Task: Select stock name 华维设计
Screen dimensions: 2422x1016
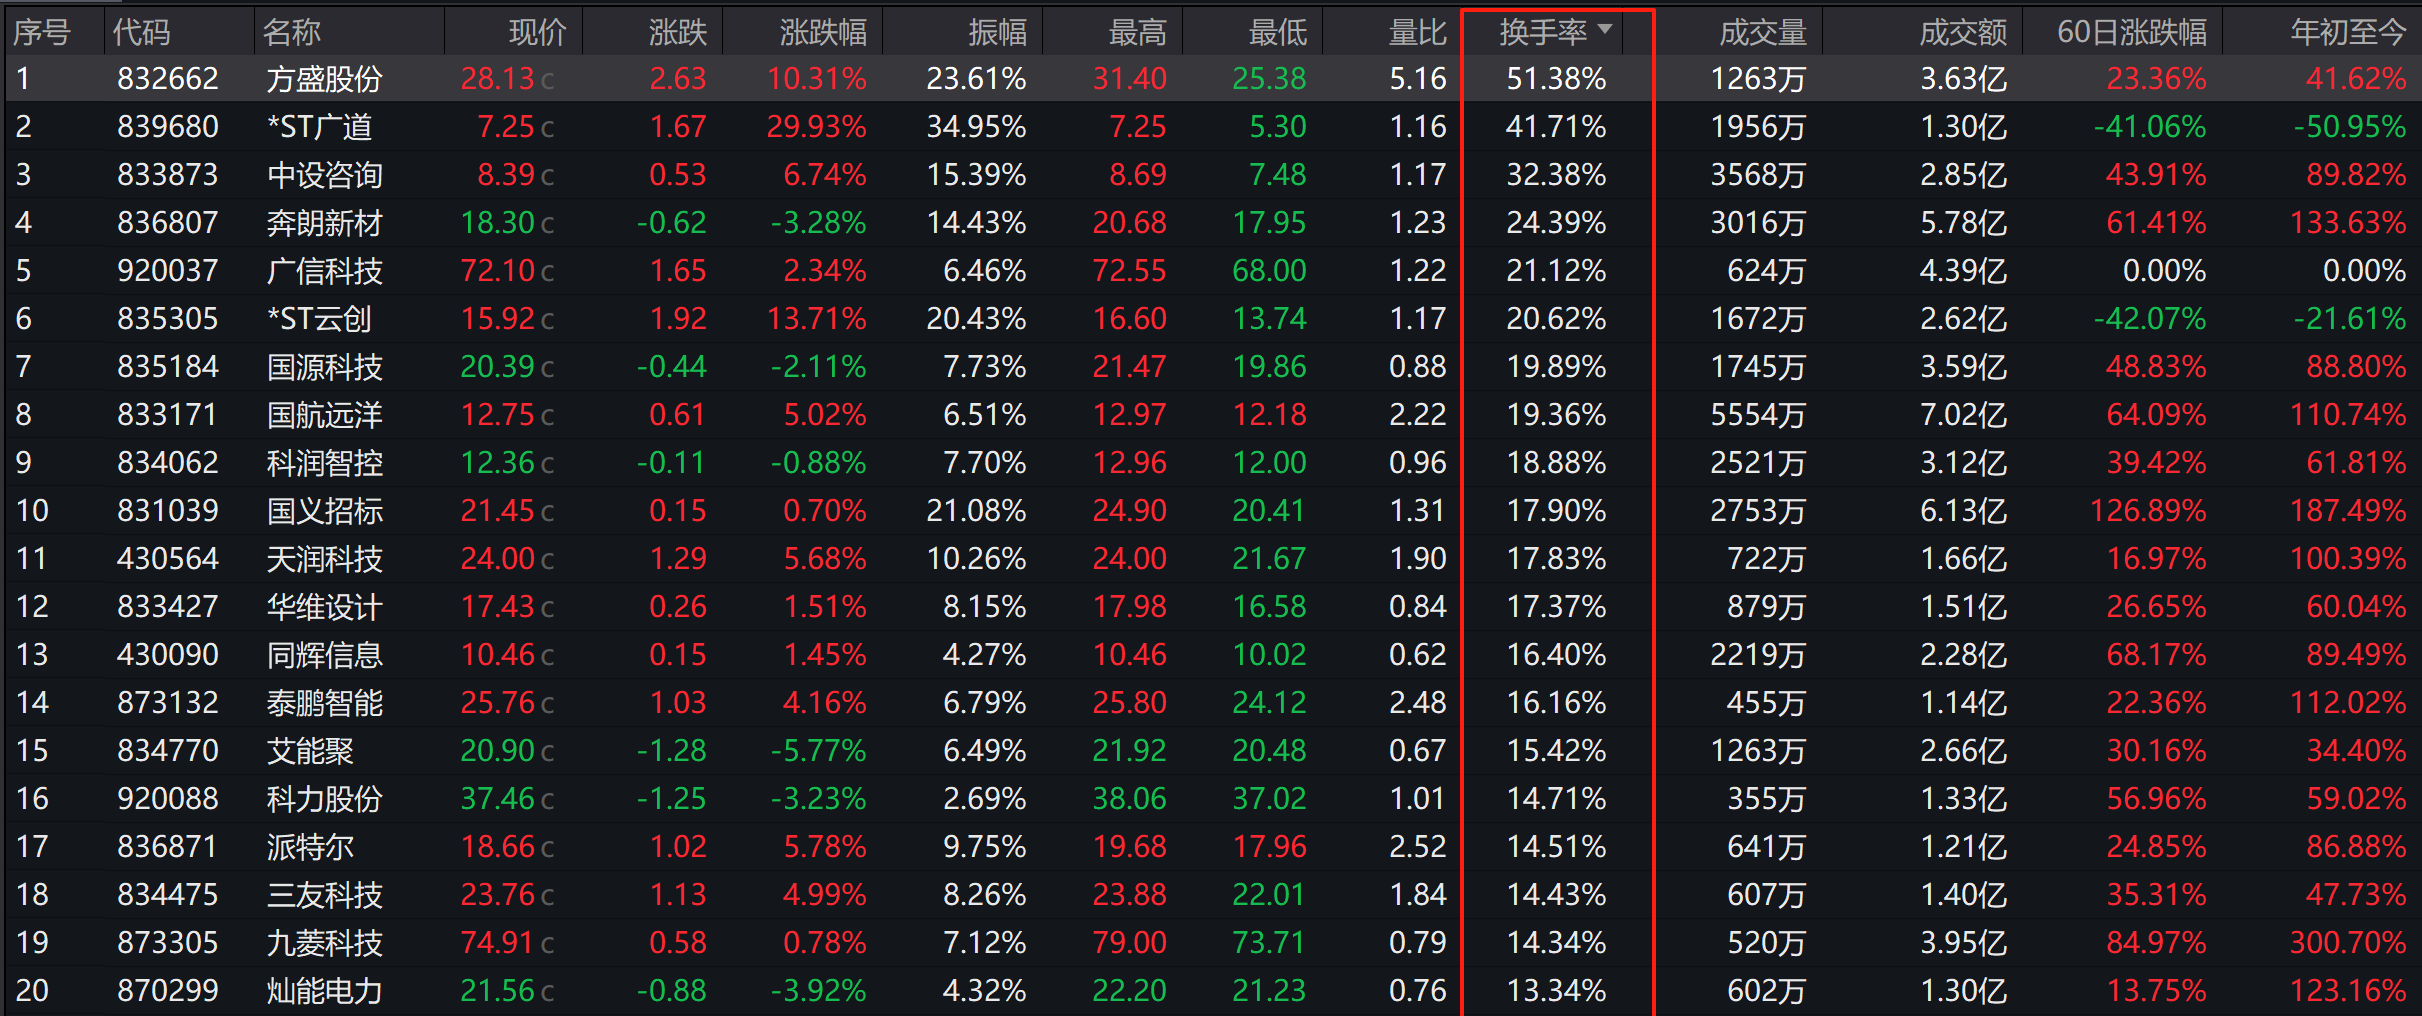Action: click(x=325, y=607)
